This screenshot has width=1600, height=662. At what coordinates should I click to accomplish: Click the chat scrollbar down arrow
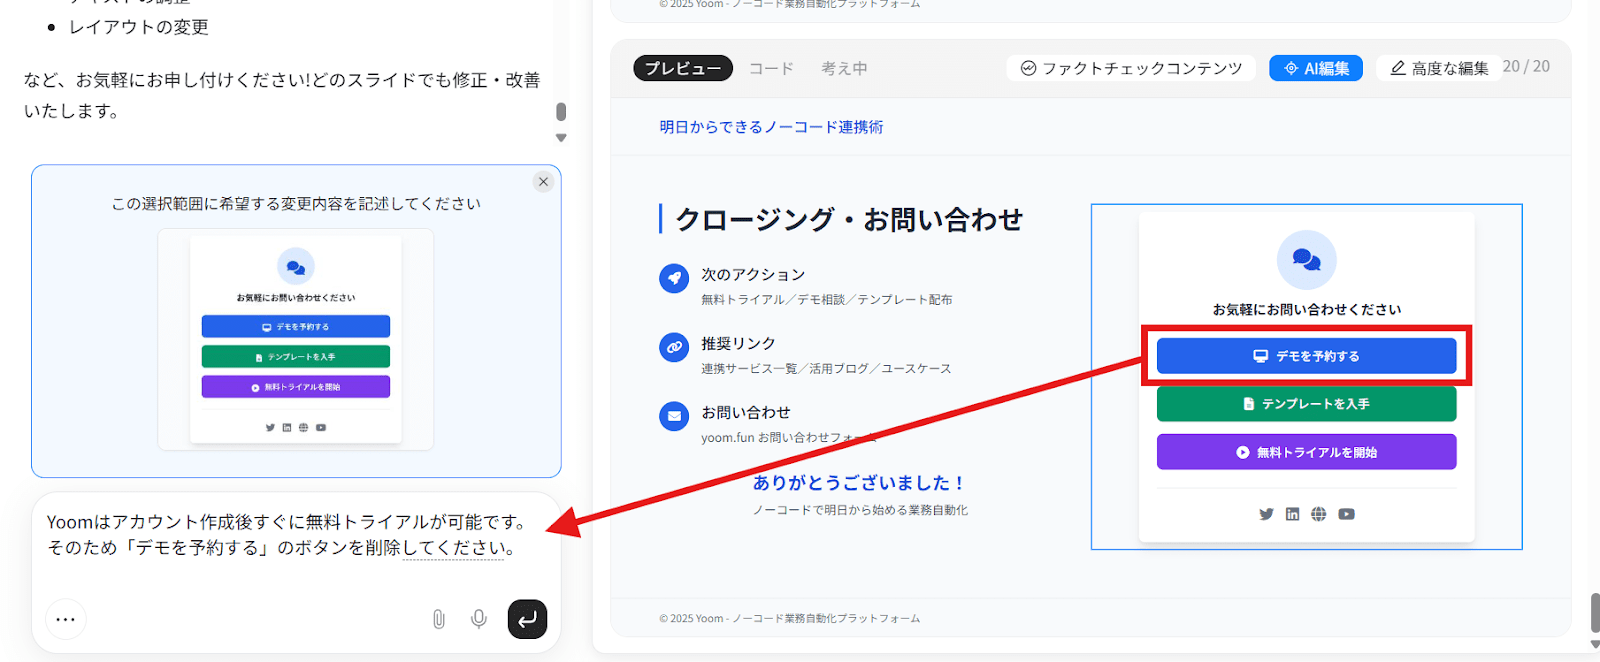click(x=561, y=138)
